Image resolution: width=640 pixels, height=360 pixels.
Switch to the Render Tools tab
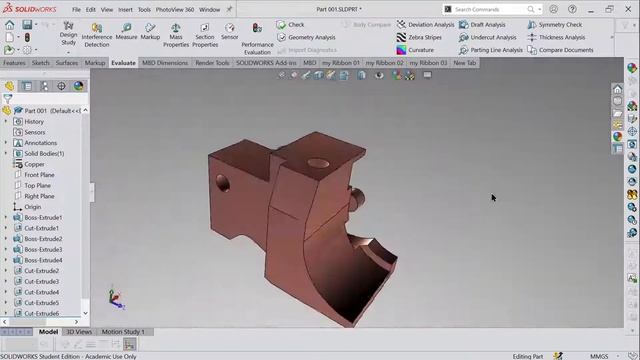click(212, 63)
